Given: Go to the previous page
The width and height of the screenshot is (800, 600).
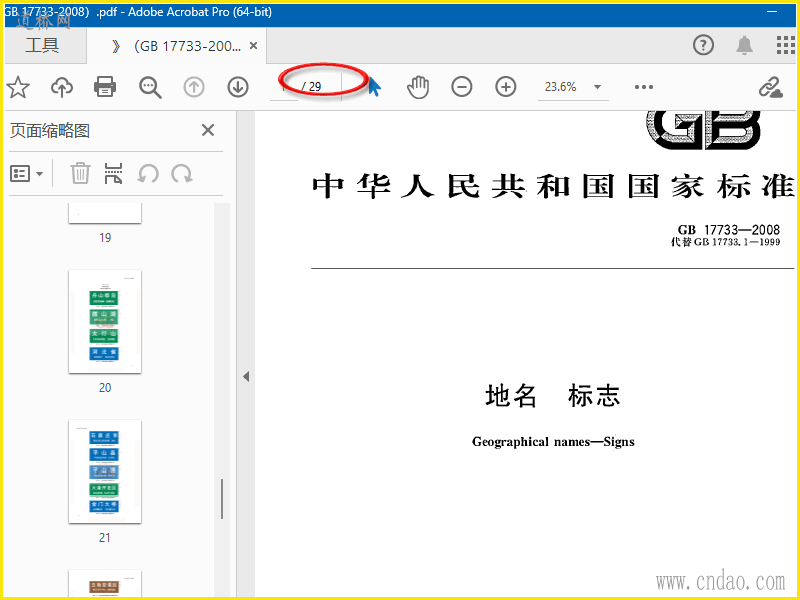Looking at the screenshot, I should point(194,87).
